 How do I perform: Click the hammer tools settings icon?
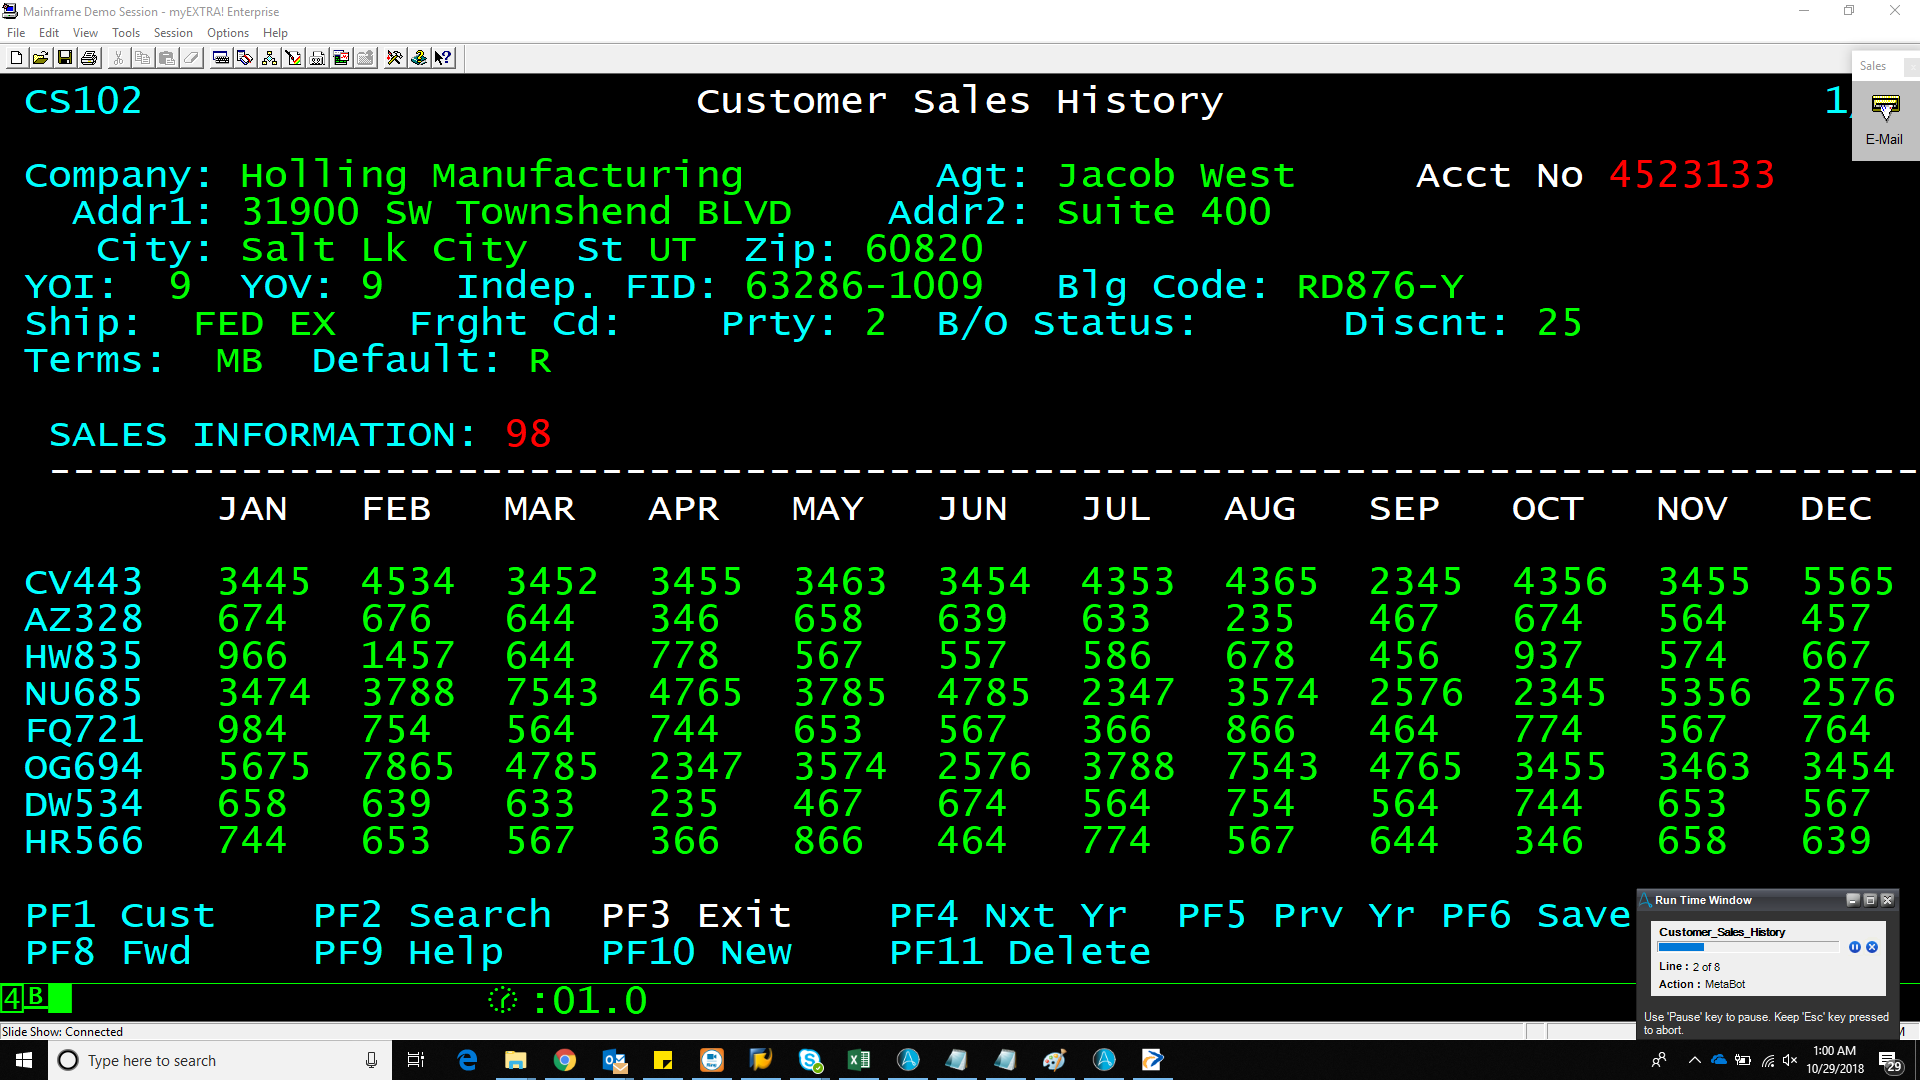click(x=394, y=58)
